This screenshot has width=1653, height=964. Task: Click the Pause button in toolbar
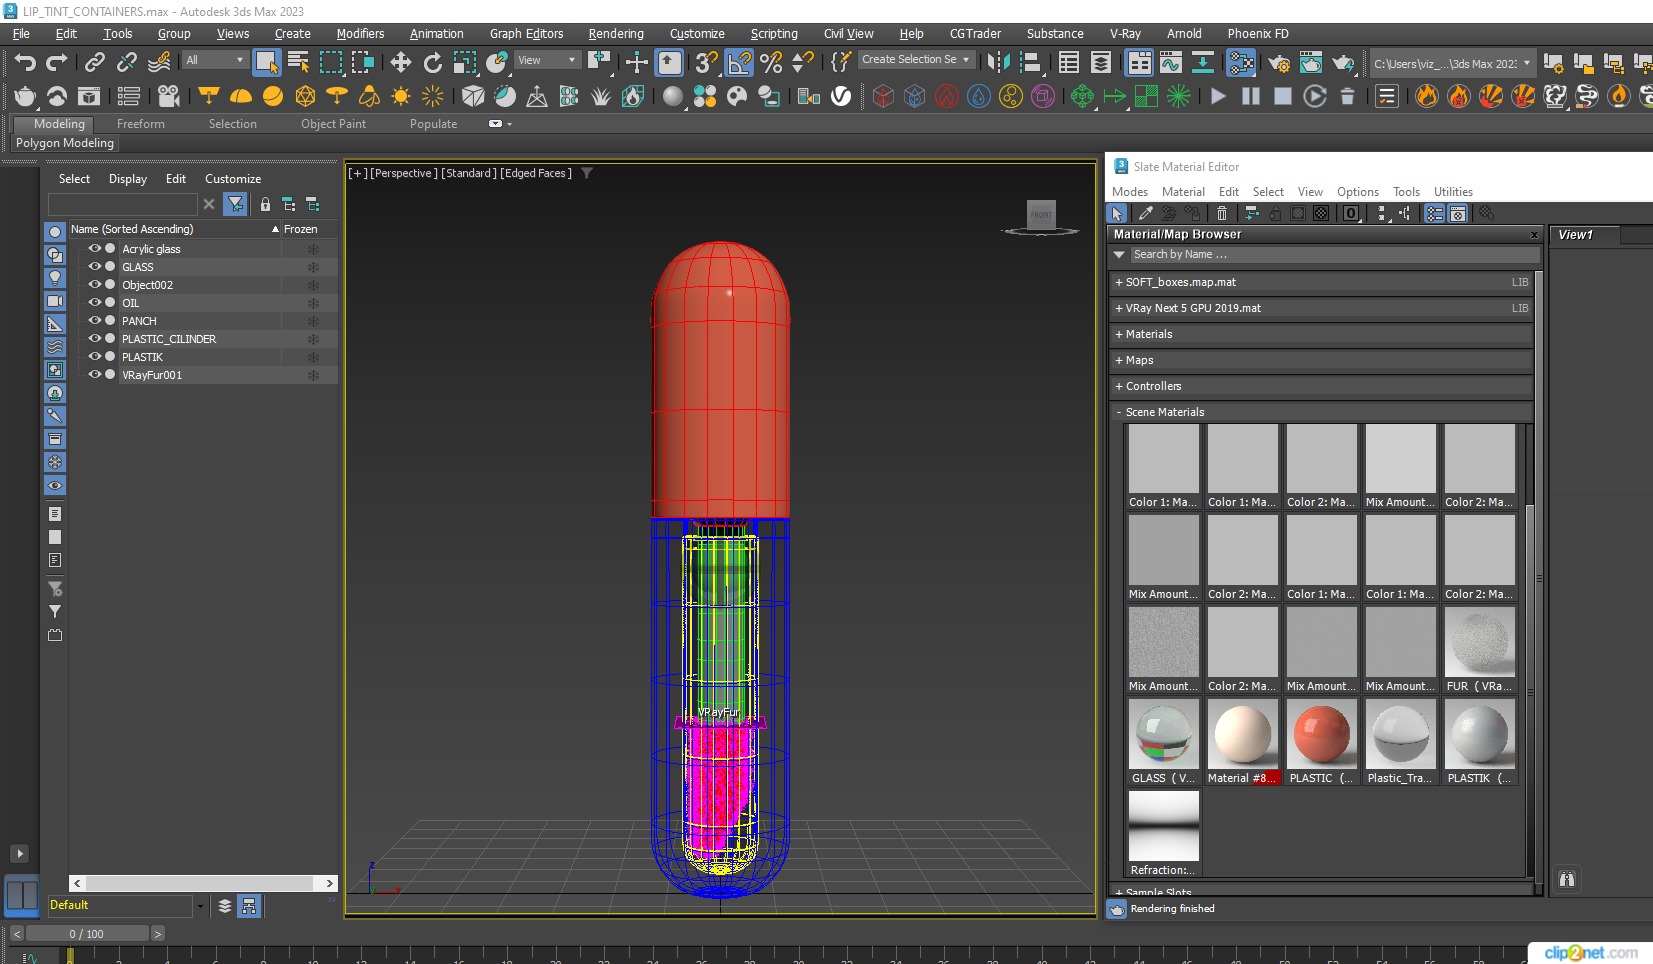pyautogui.click(x=1251, y=96)
